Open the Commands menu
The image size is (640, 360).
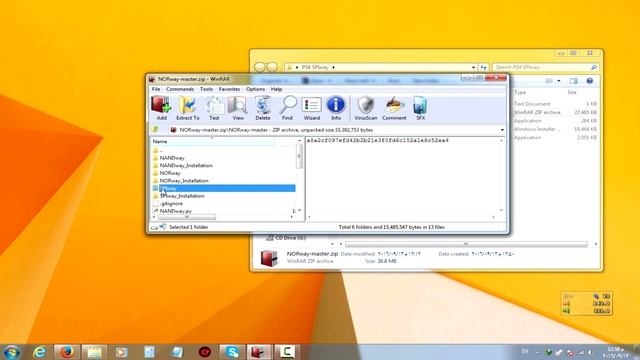(x=180, y=89)
